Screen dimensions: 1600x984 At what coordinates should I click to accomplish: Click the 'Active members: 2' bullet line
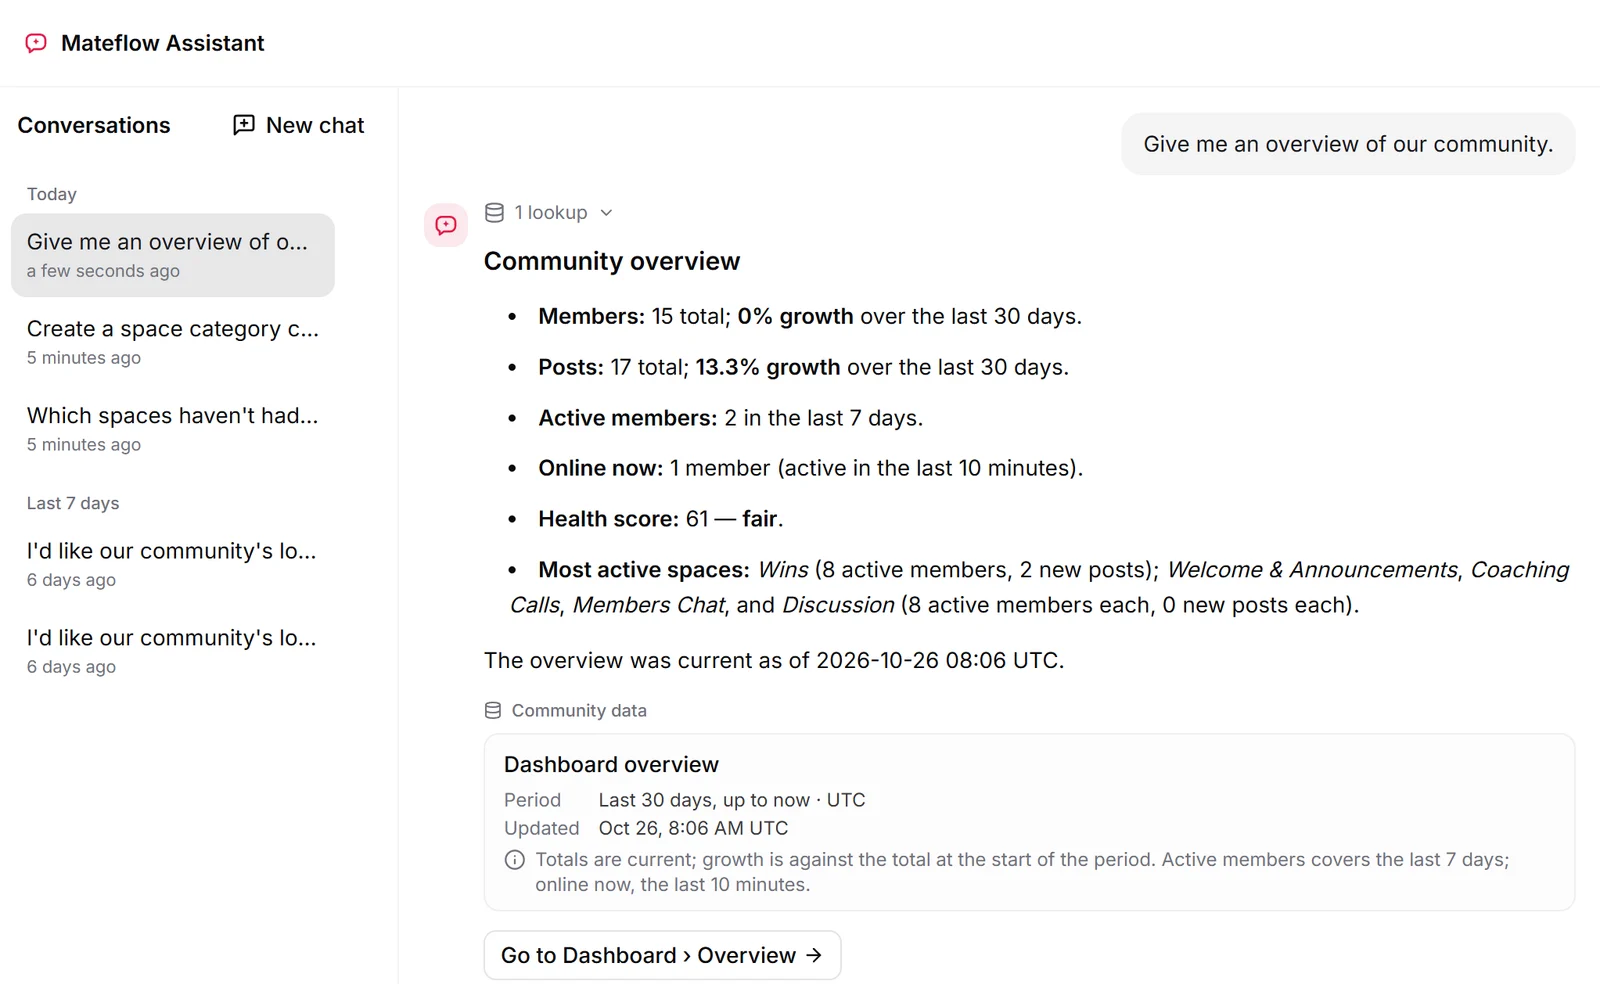(730, 418)
